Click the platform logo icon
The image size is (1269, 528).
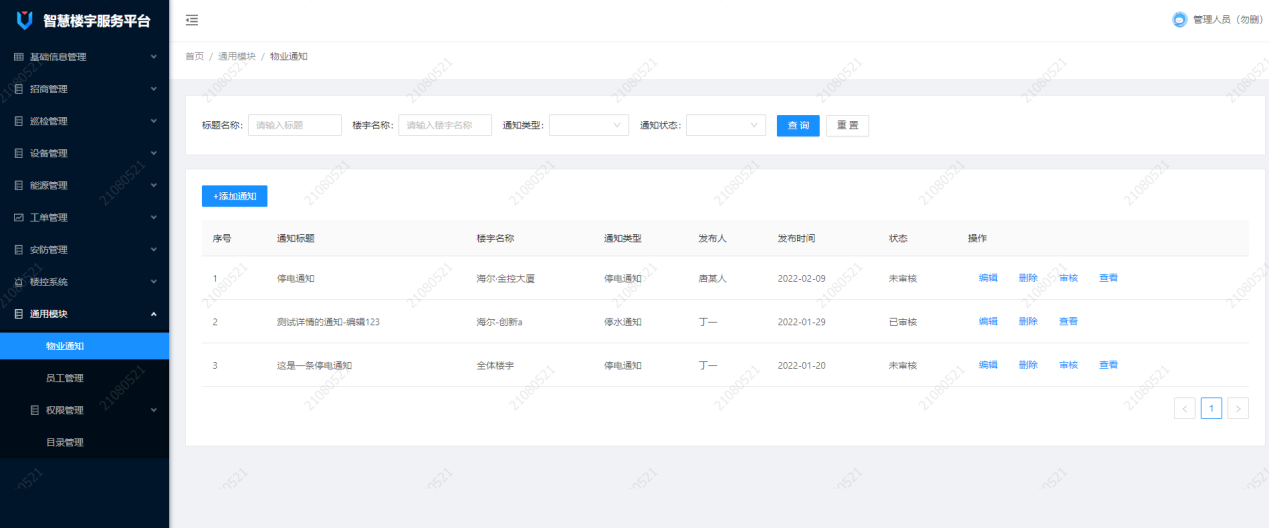[x=25, y=20]
